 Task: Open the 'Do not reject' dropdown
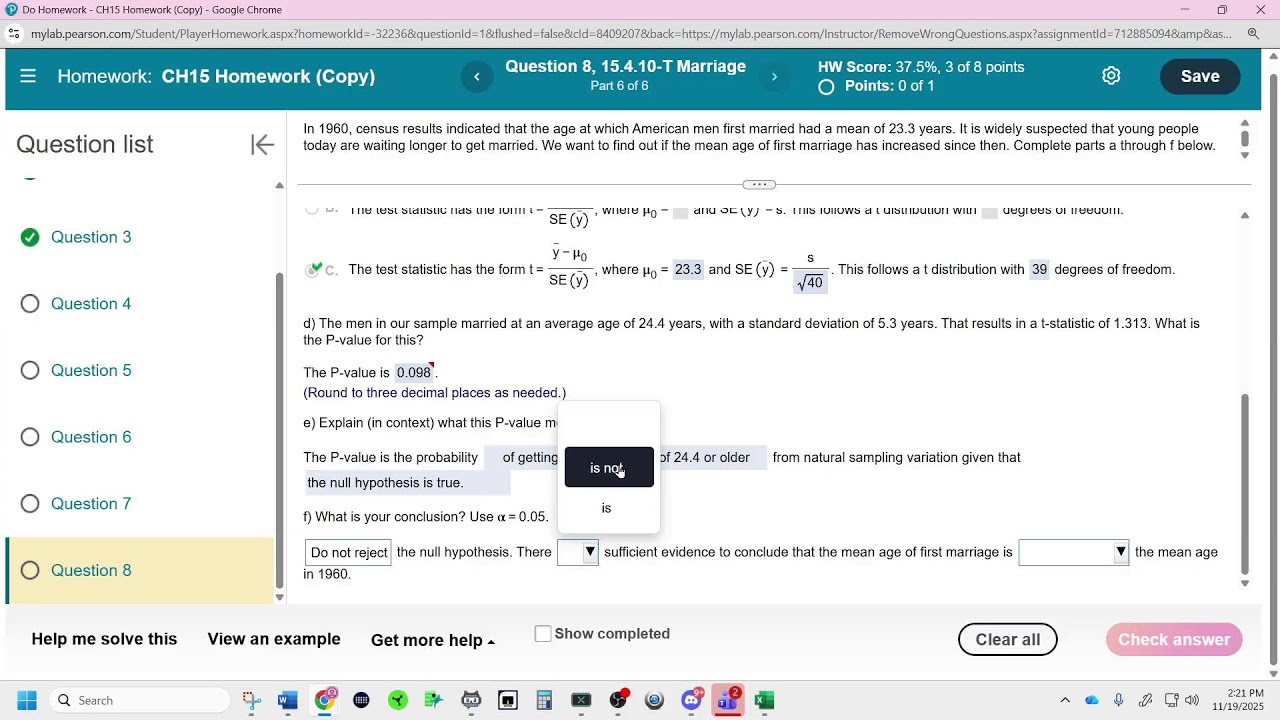pos(349,553)
